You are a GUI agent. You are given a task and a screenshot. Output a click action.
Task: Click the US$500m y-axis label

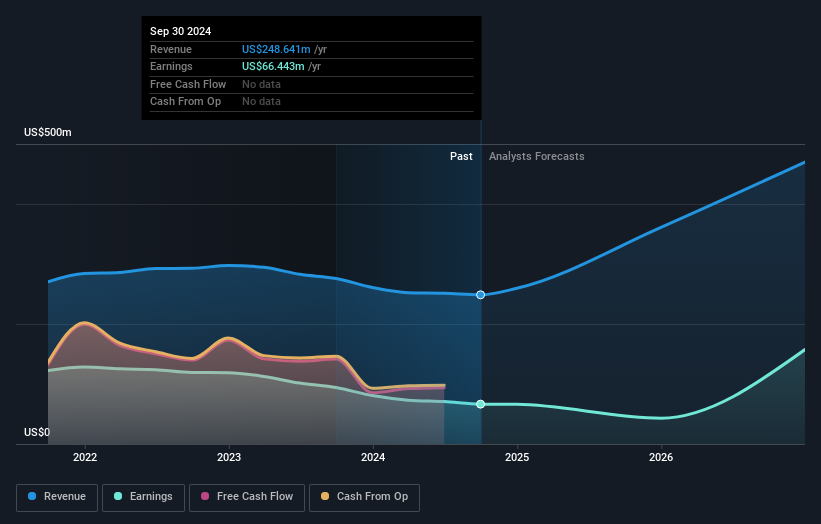(48, 132)
